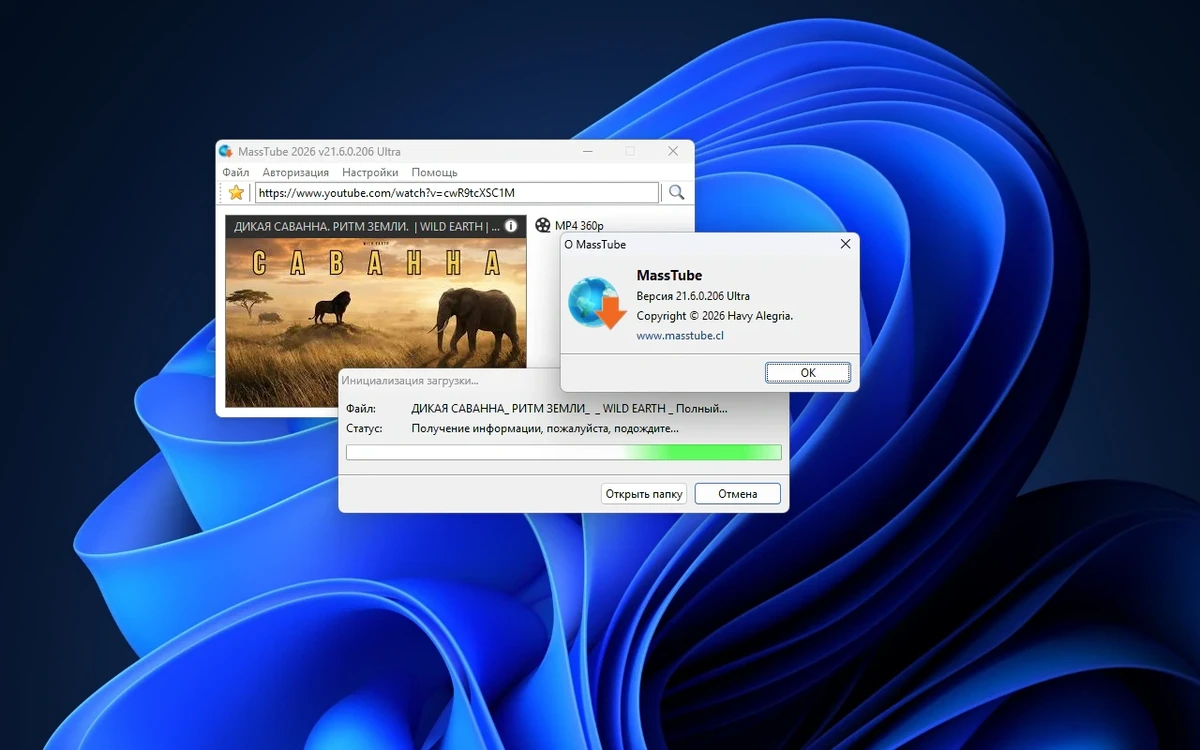Image resolution: width=1200 pixels, height=750 pixels.
Task: Click the Саванна video thumbnail
Action: point(376,310)
